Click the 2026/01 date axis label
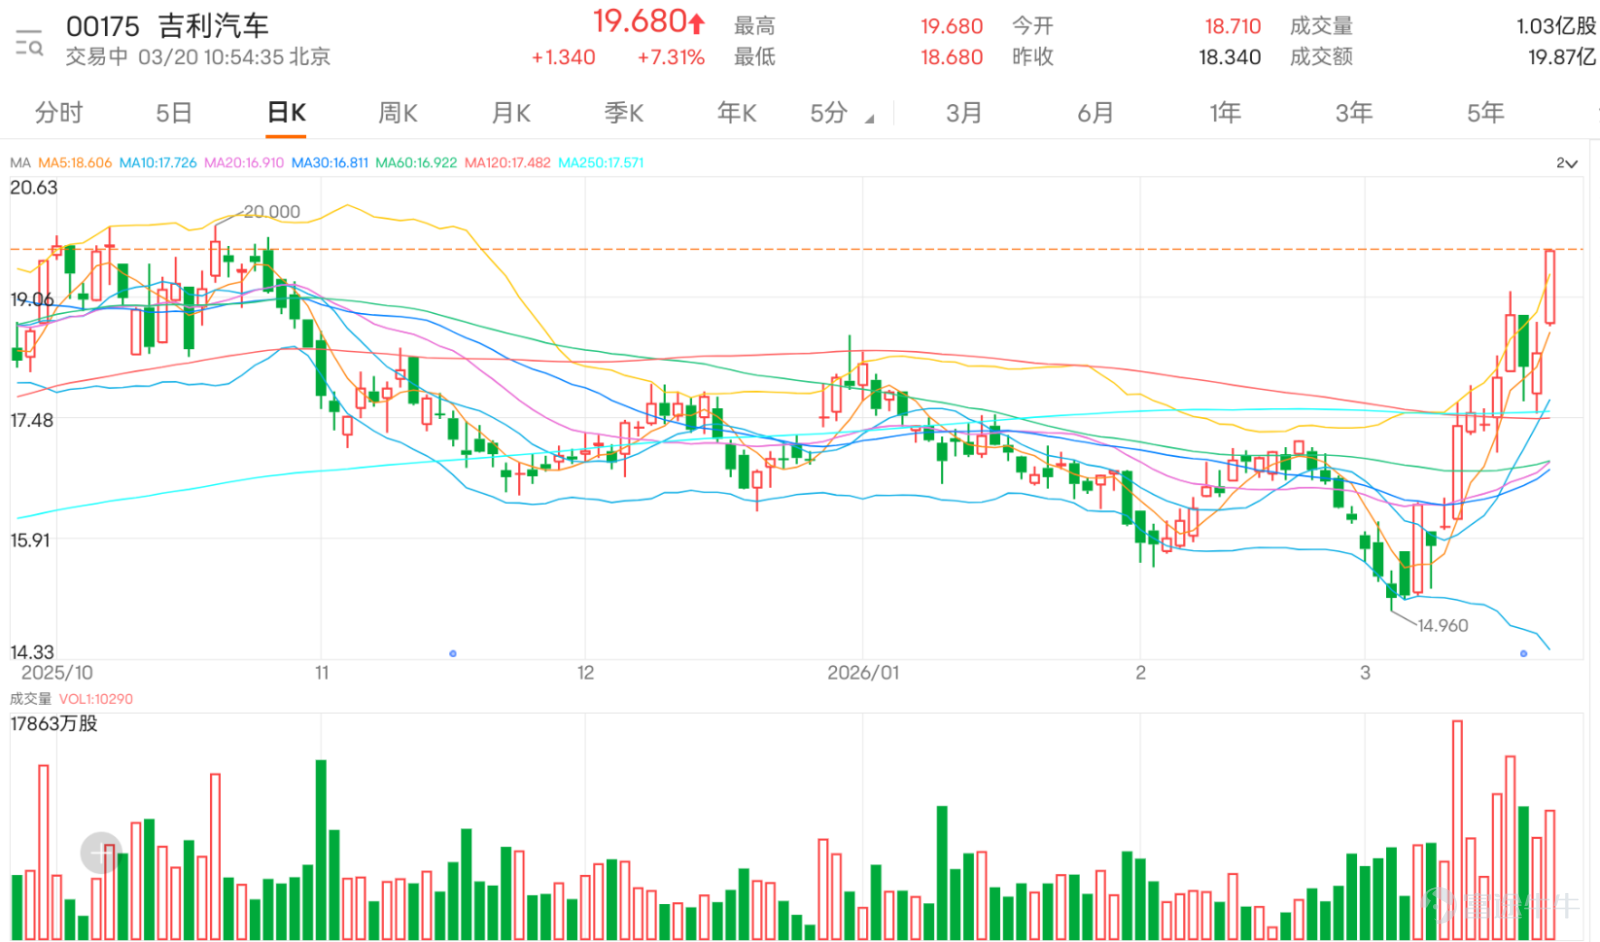 pyautogui.click(x=863, y=673)
